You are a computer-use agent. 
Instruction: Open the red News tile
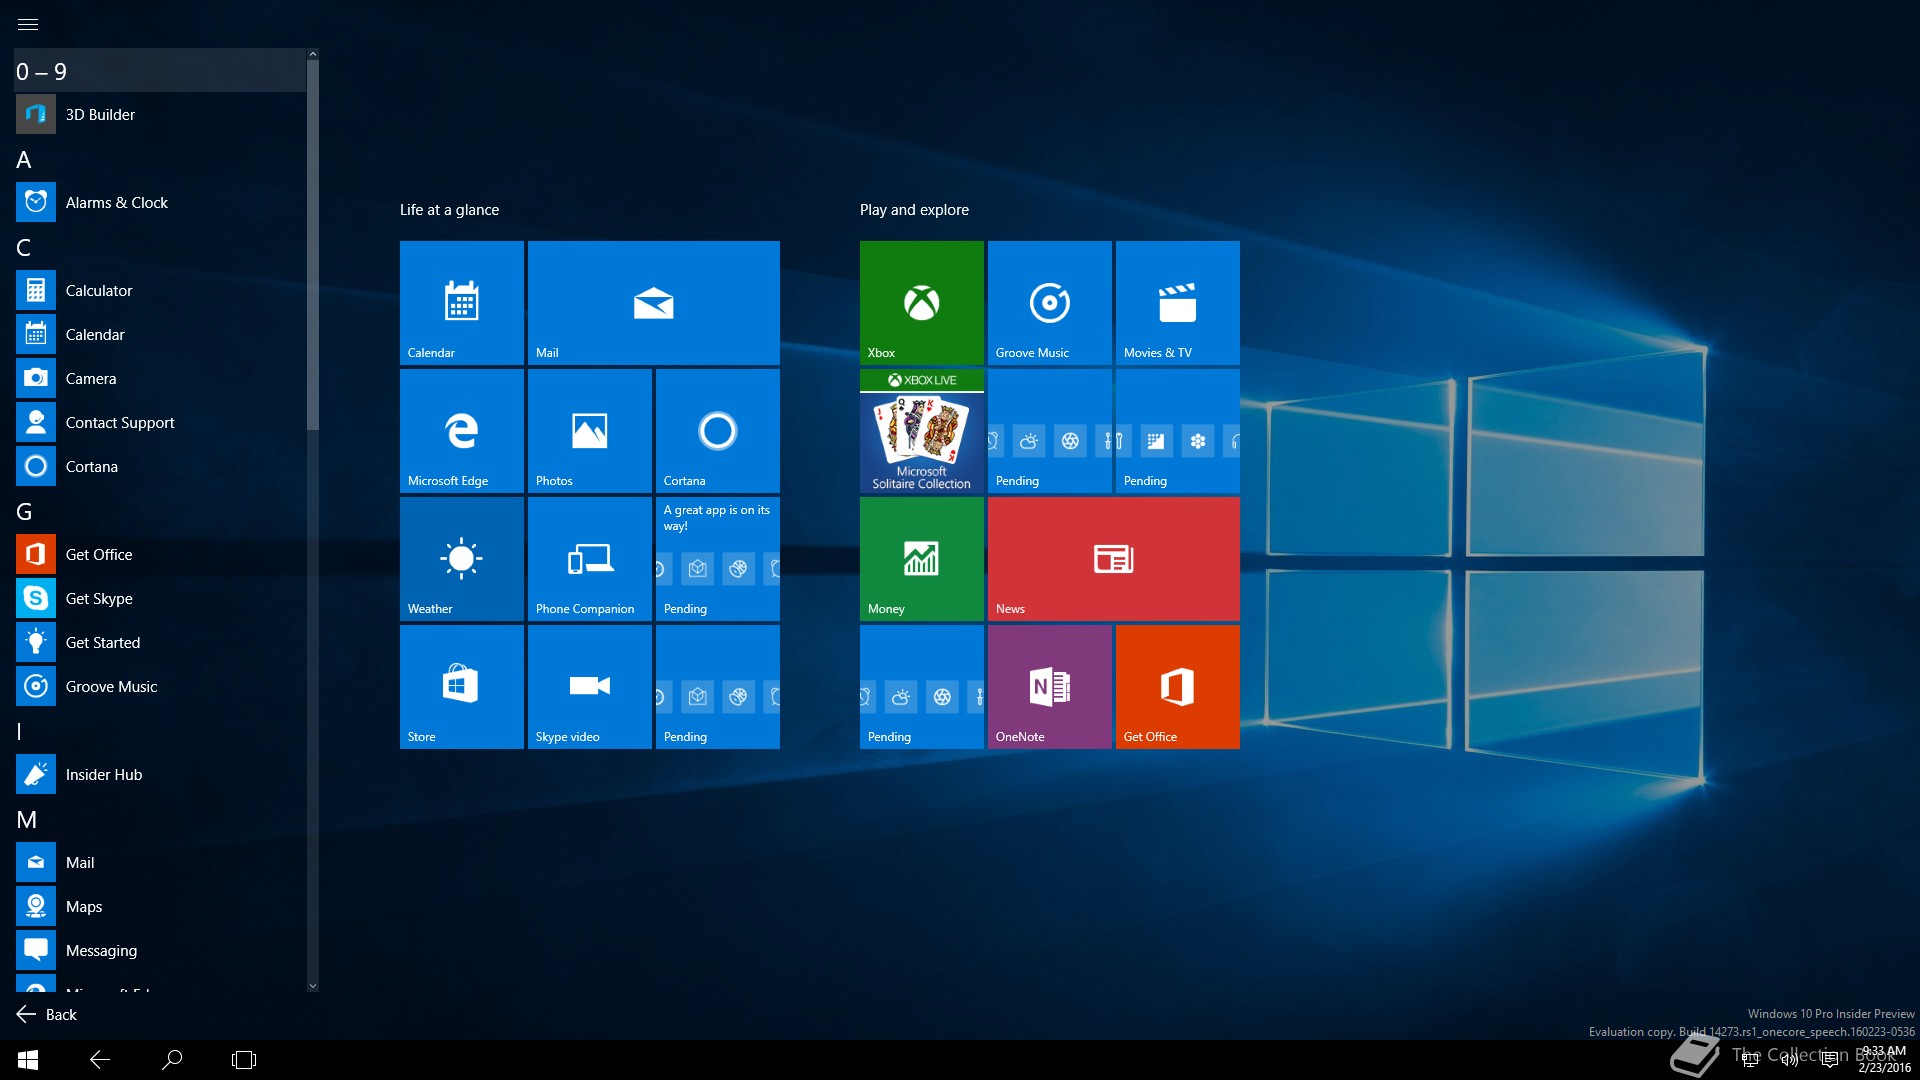coord(1114,559)
